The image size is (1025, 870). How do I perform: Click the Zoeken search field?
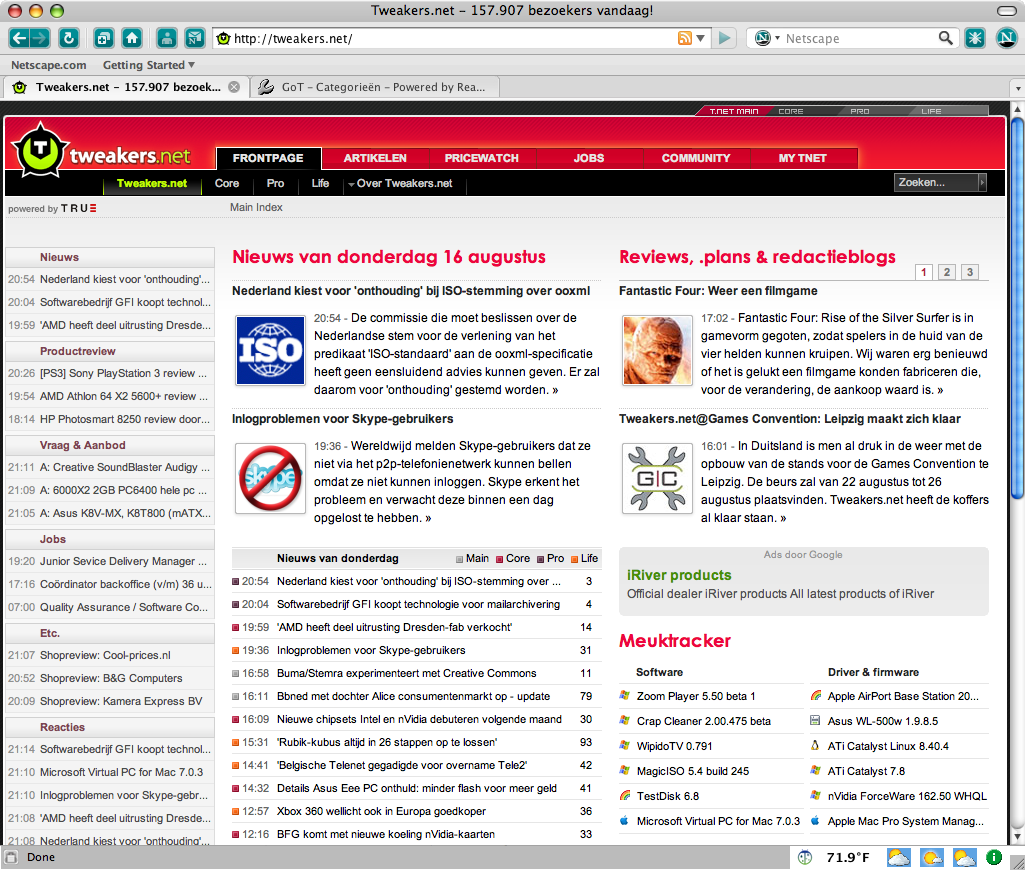(935, 182)
